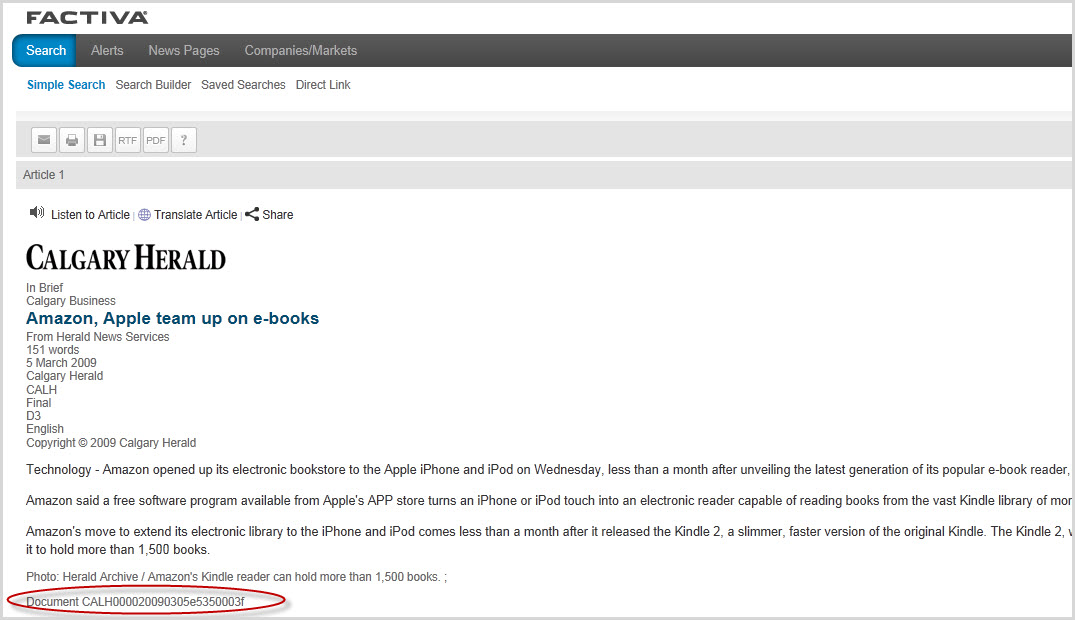Save the article with the floppy disk icon

point(100,140)
